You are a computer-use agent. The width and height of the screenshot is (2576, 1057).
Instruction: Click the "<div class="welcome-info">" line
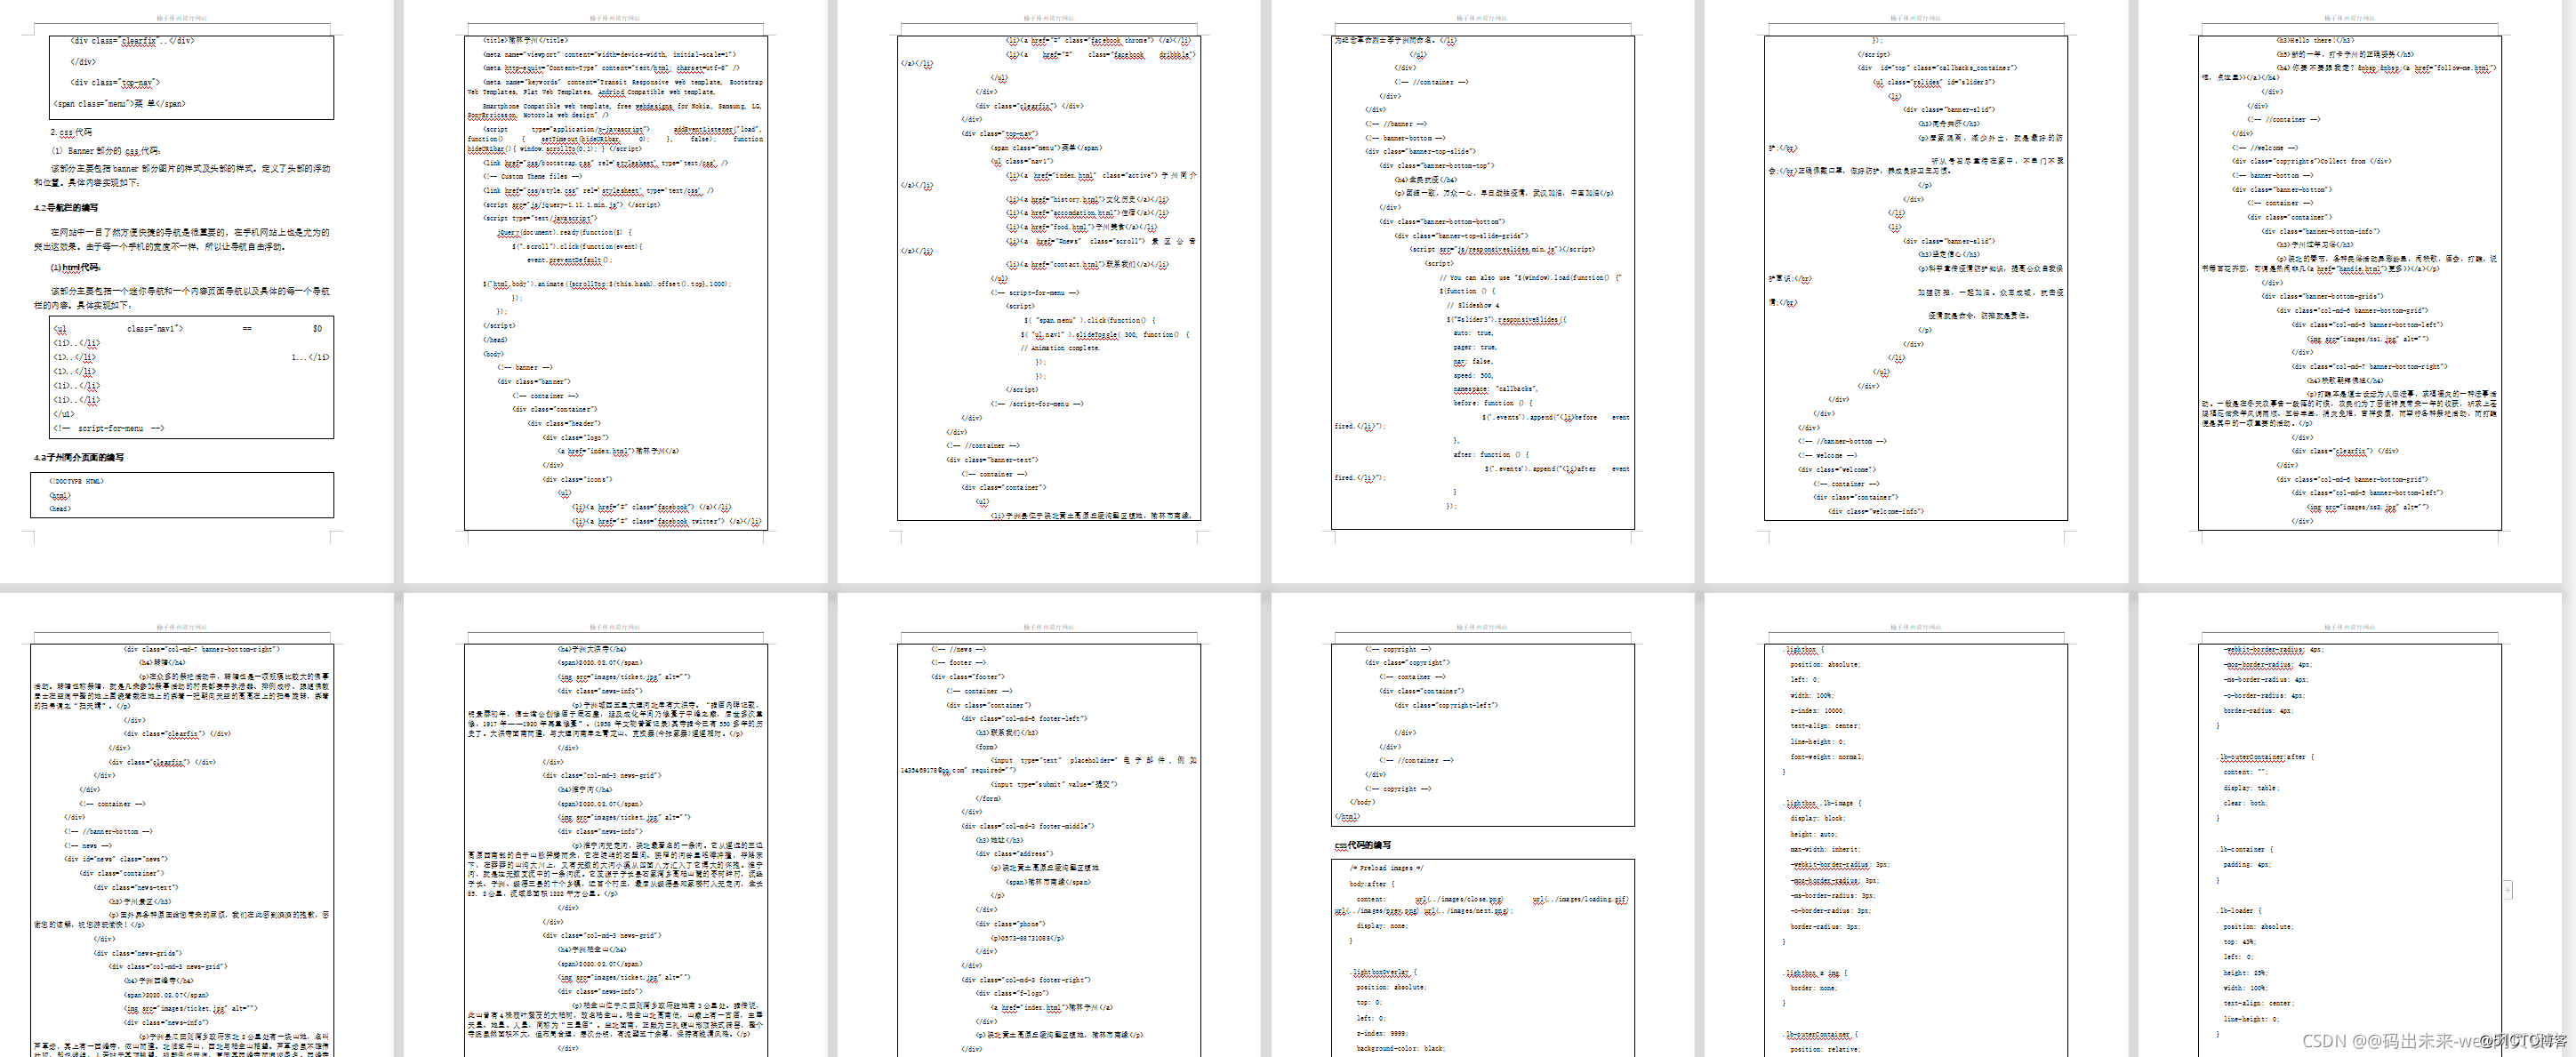click(1876, 511)
